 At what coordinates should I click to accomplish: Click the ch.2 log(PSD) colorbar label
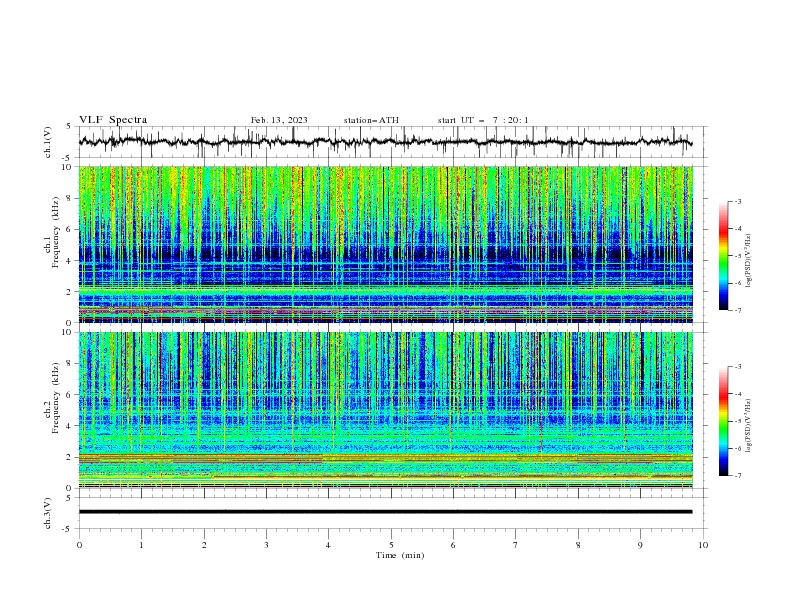click(x=749, y=425)
